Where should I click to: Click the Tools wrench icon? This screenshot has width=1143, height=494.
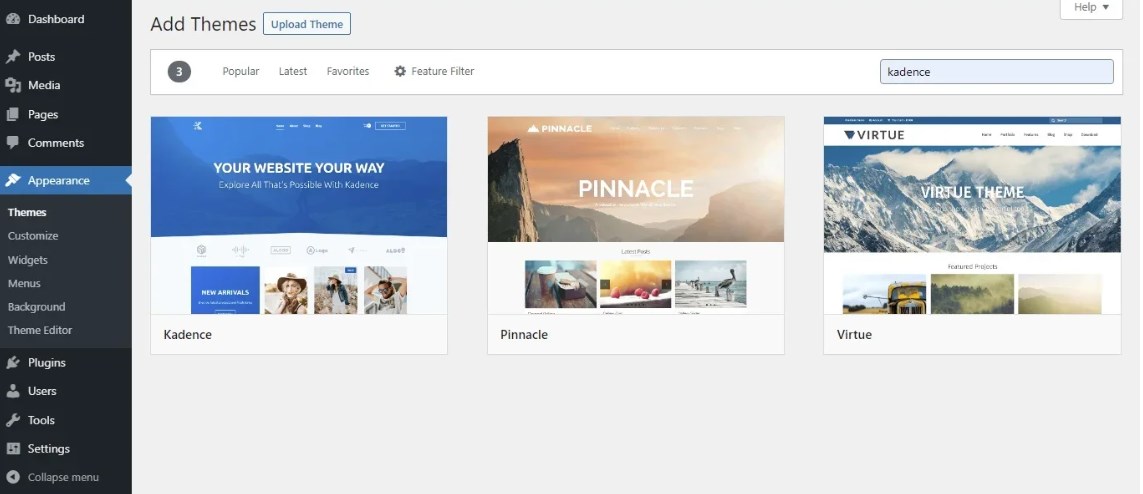12,420
